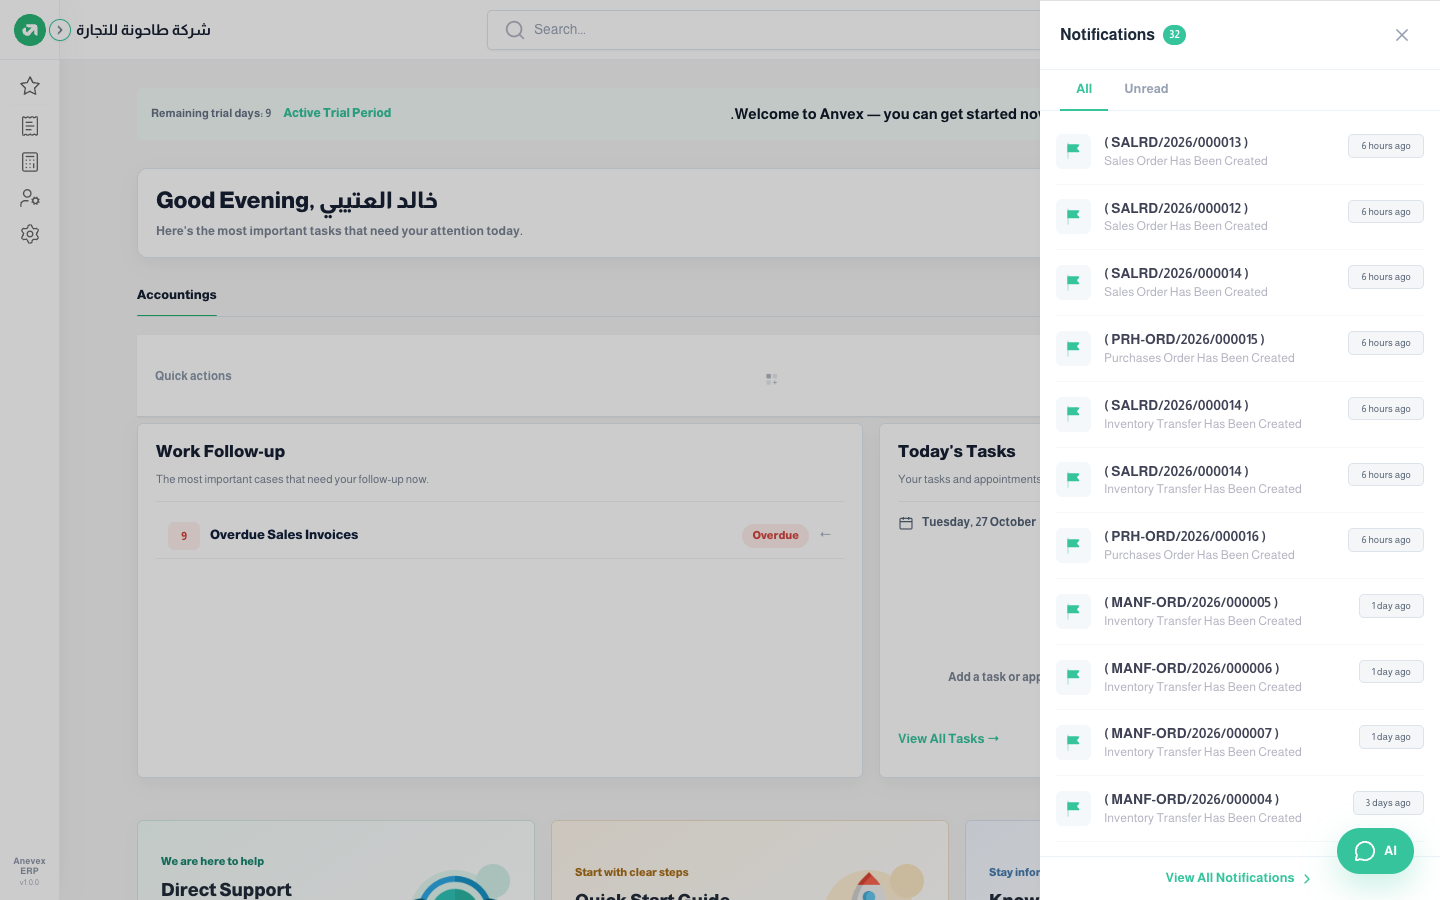1440x900 pixels.
Task: Open the users management icon in sidebar
Action: 30,198
